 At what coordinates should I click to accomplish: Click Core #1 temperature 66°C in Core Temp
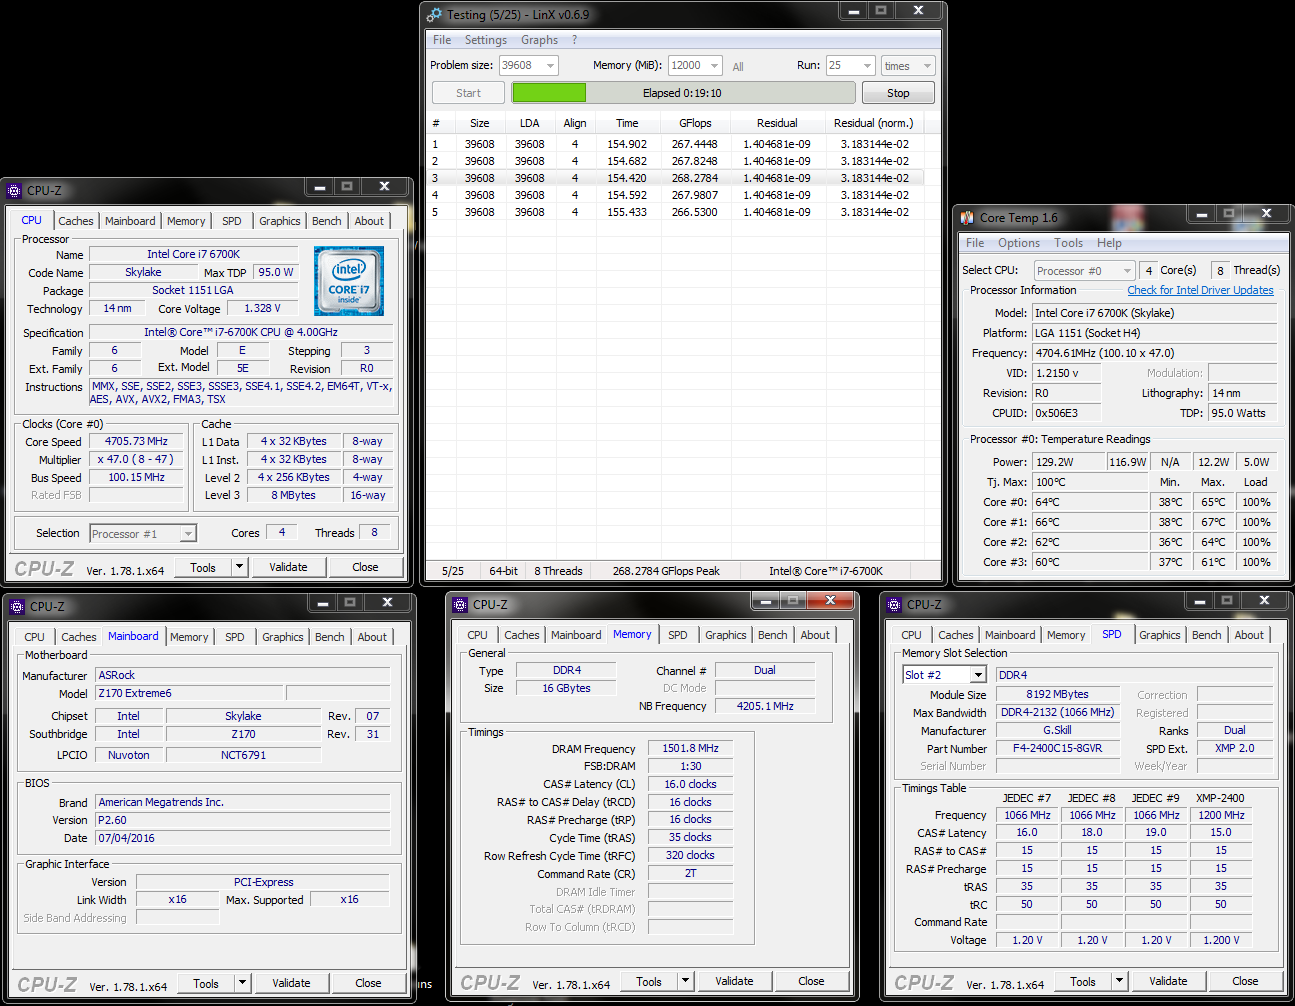(1089, 522)
